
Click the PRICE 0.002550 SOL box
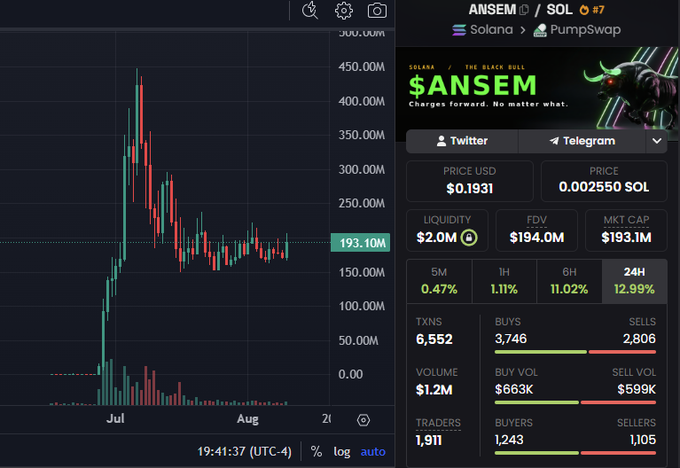(604, 181)
